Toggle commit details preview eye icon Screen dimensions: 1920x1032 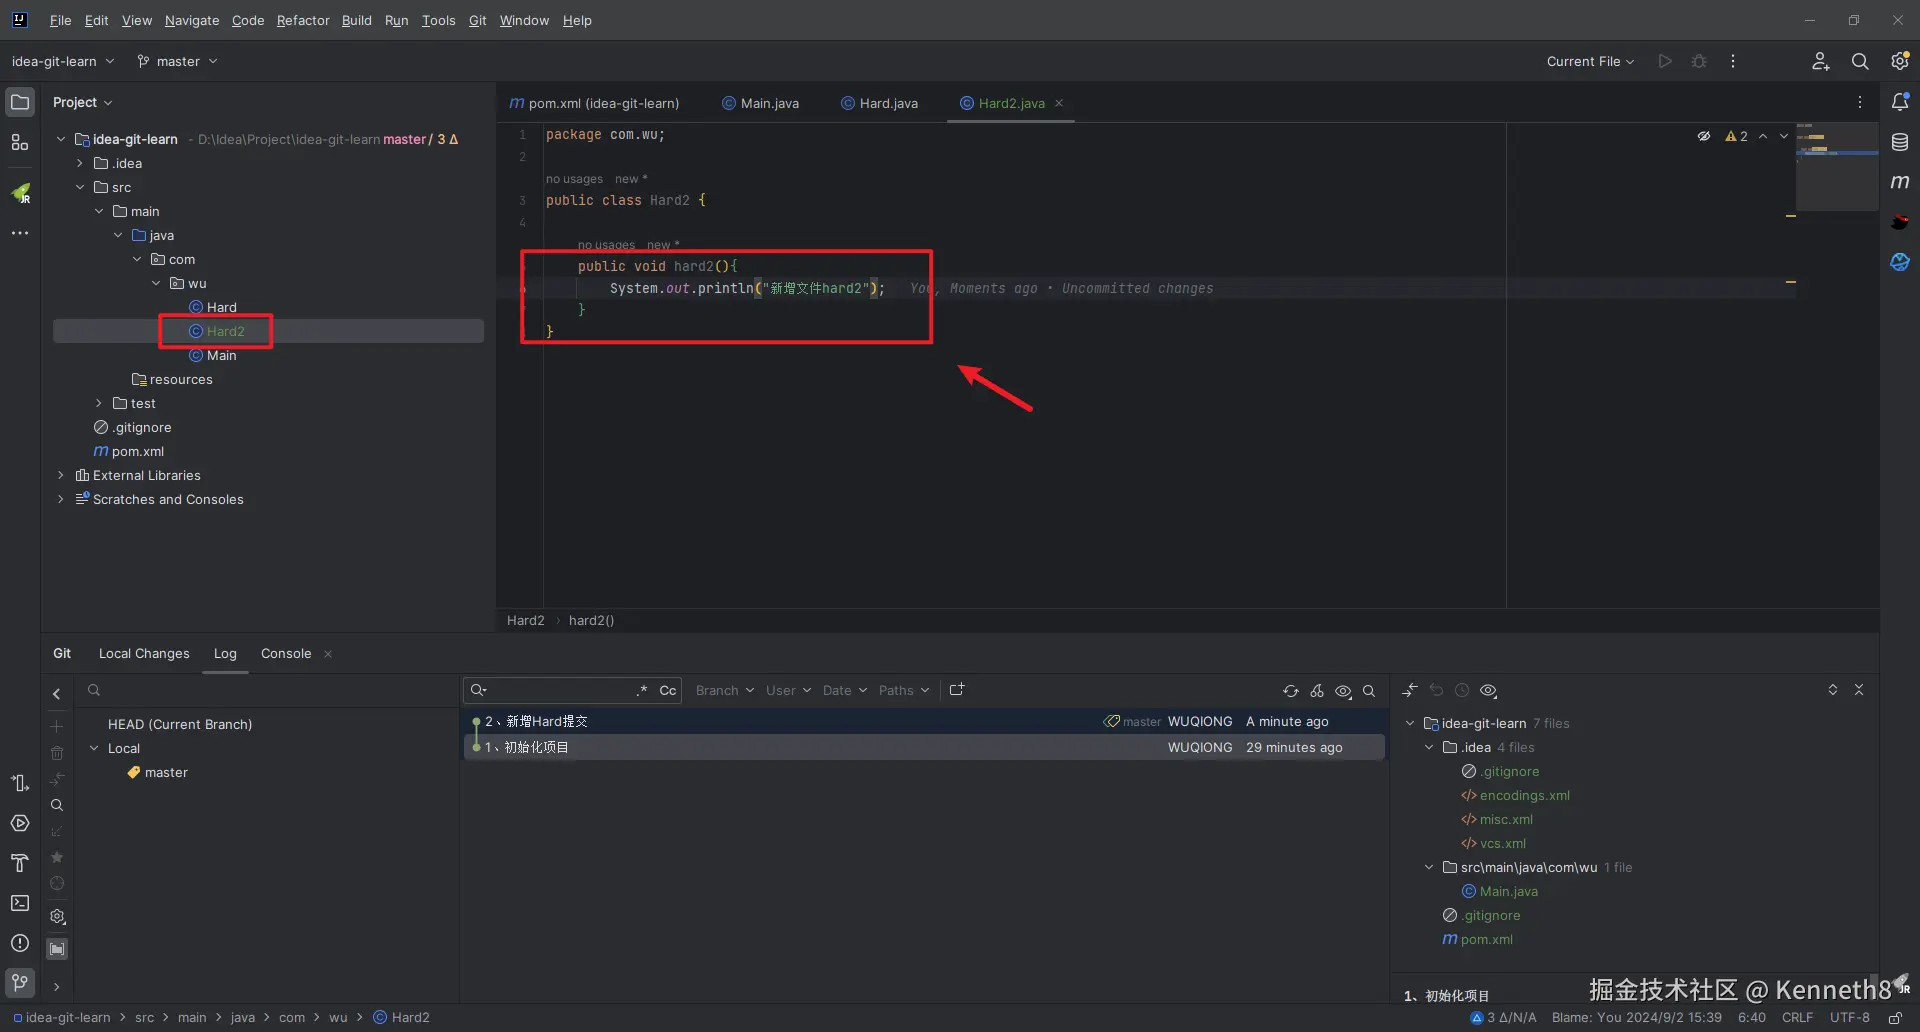[x=1488, y=690]
